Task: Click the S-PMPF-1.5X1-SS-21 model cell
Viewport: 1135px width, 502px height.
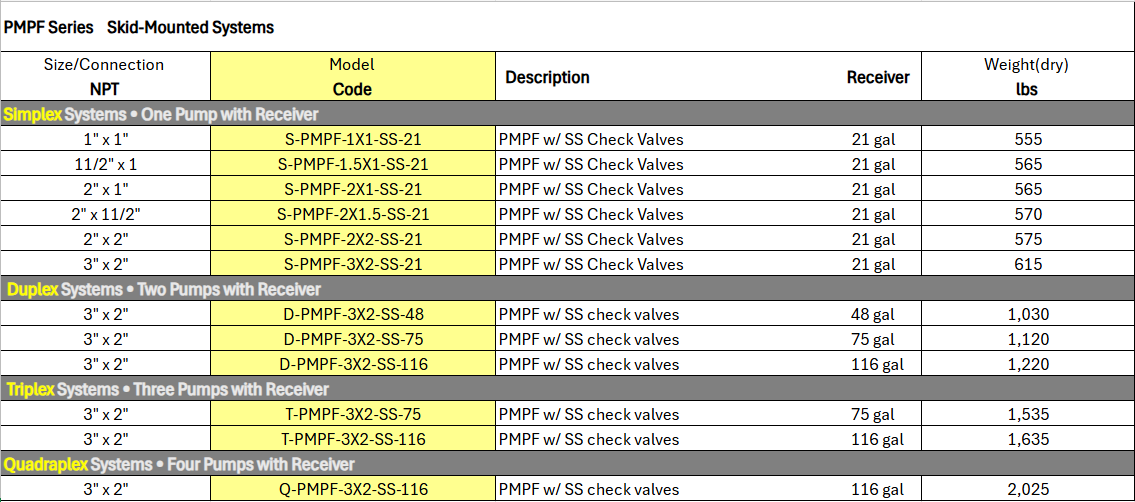Action: tap(352, 165)
